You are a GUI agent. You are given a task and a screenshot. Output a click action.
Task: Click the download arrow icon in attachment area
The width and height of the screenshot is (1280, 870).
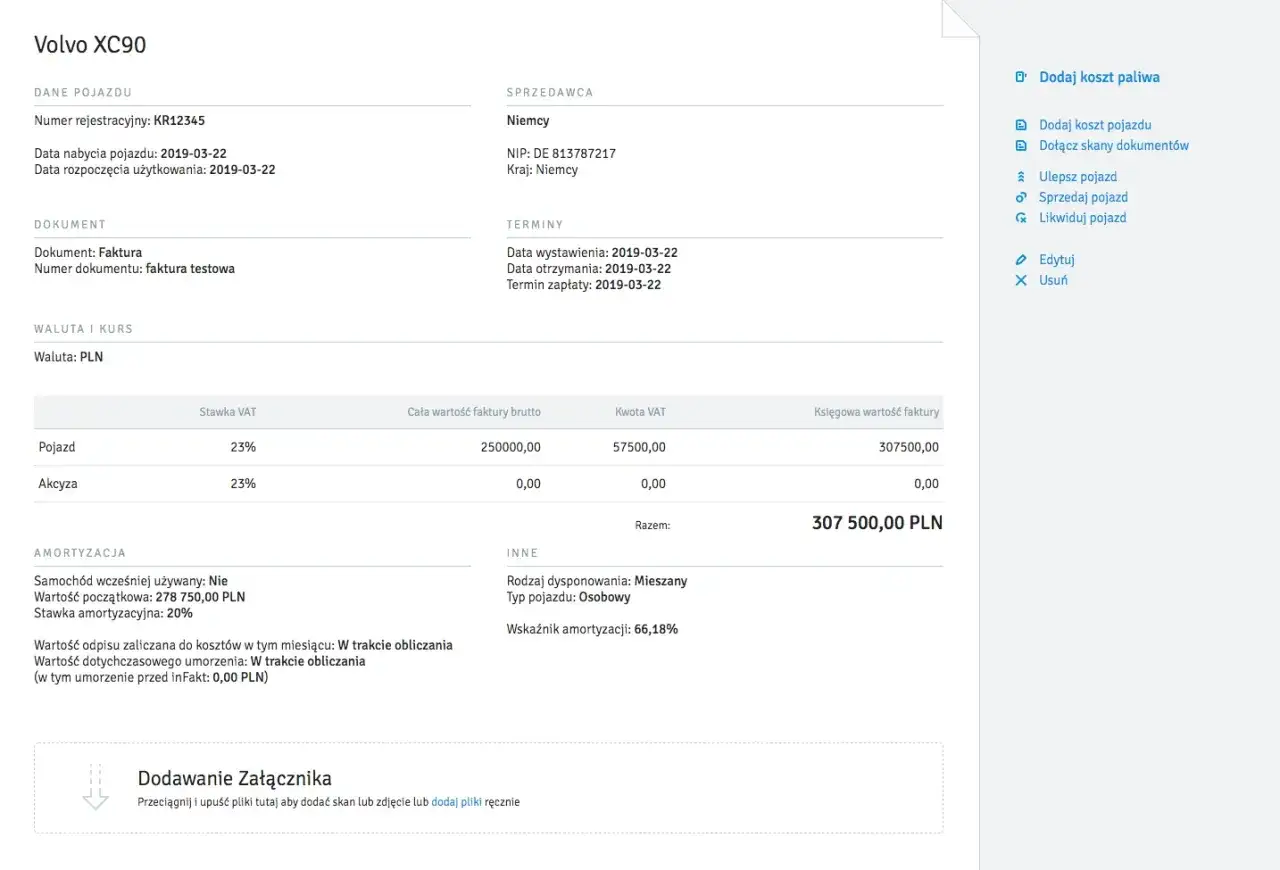[x=95, y=787]
